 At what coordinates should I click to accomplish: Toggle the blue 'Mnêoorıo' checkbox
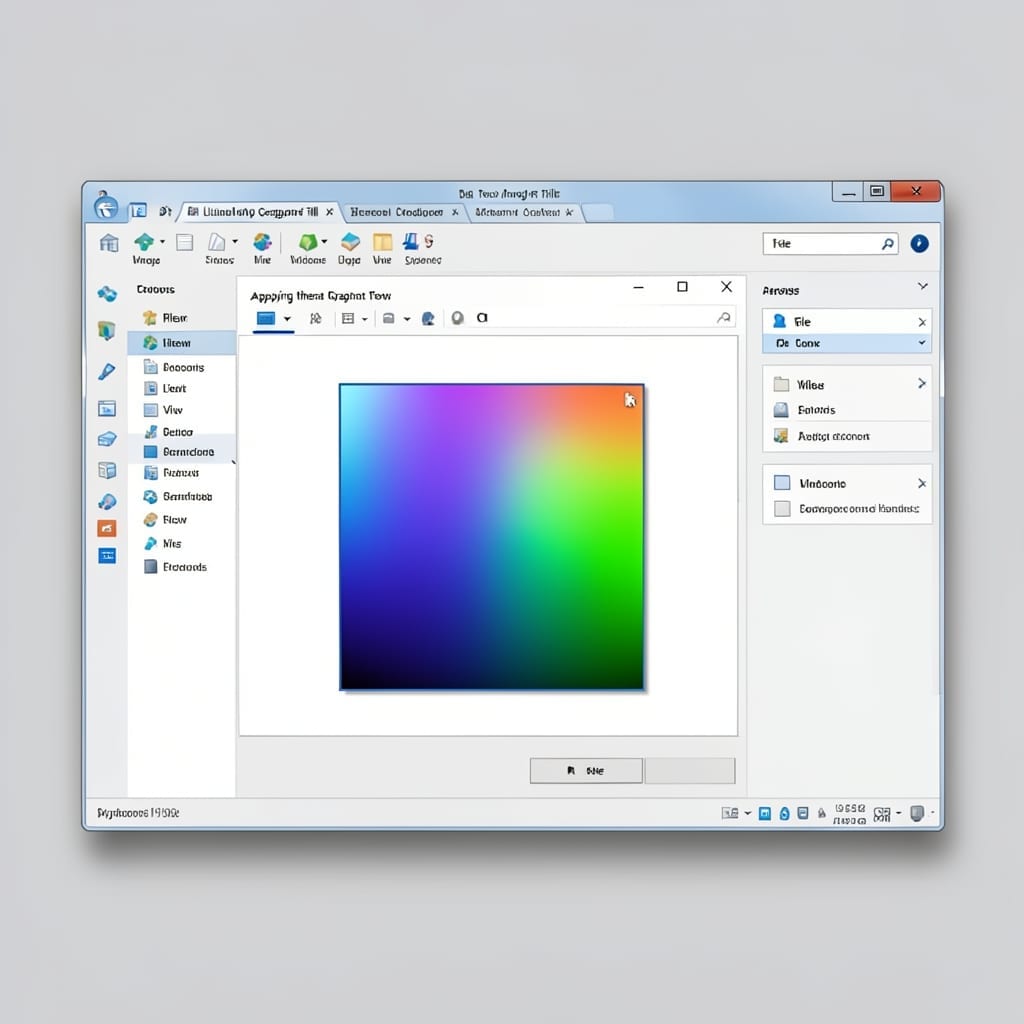[782, 483]
